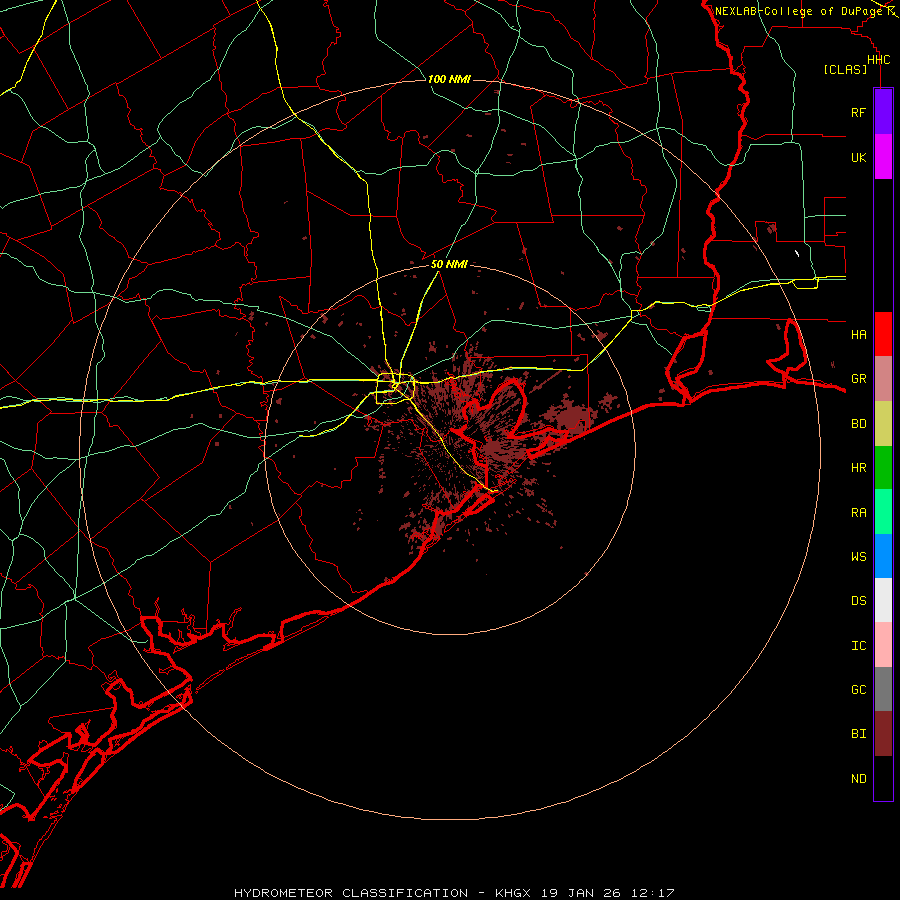Click the RF purple legend swatch

click(883, 112)
